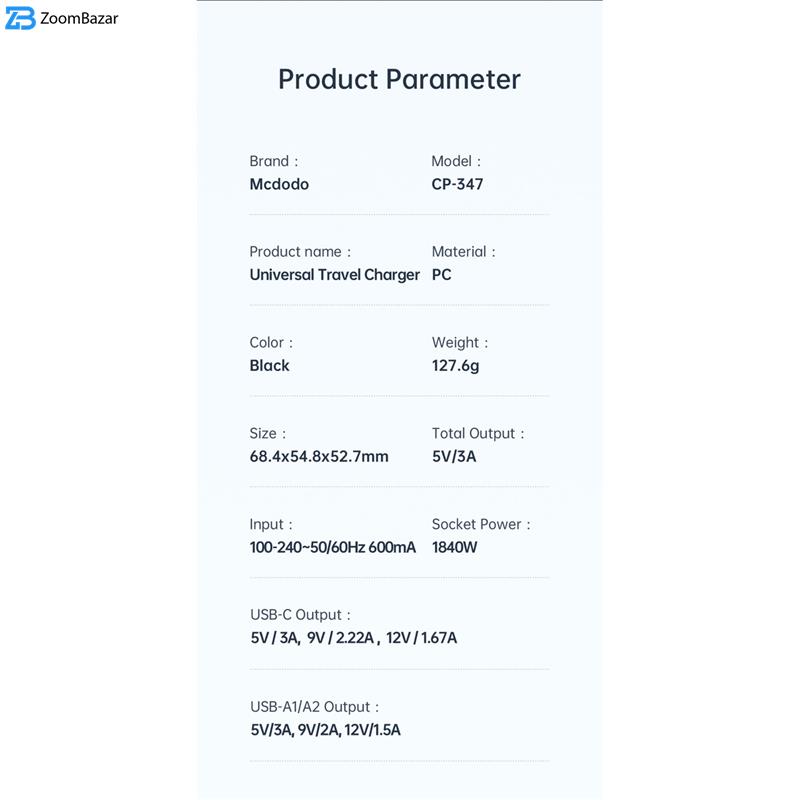Select the PC material value
Screen dimensions: 800x800
click(441, 275)
